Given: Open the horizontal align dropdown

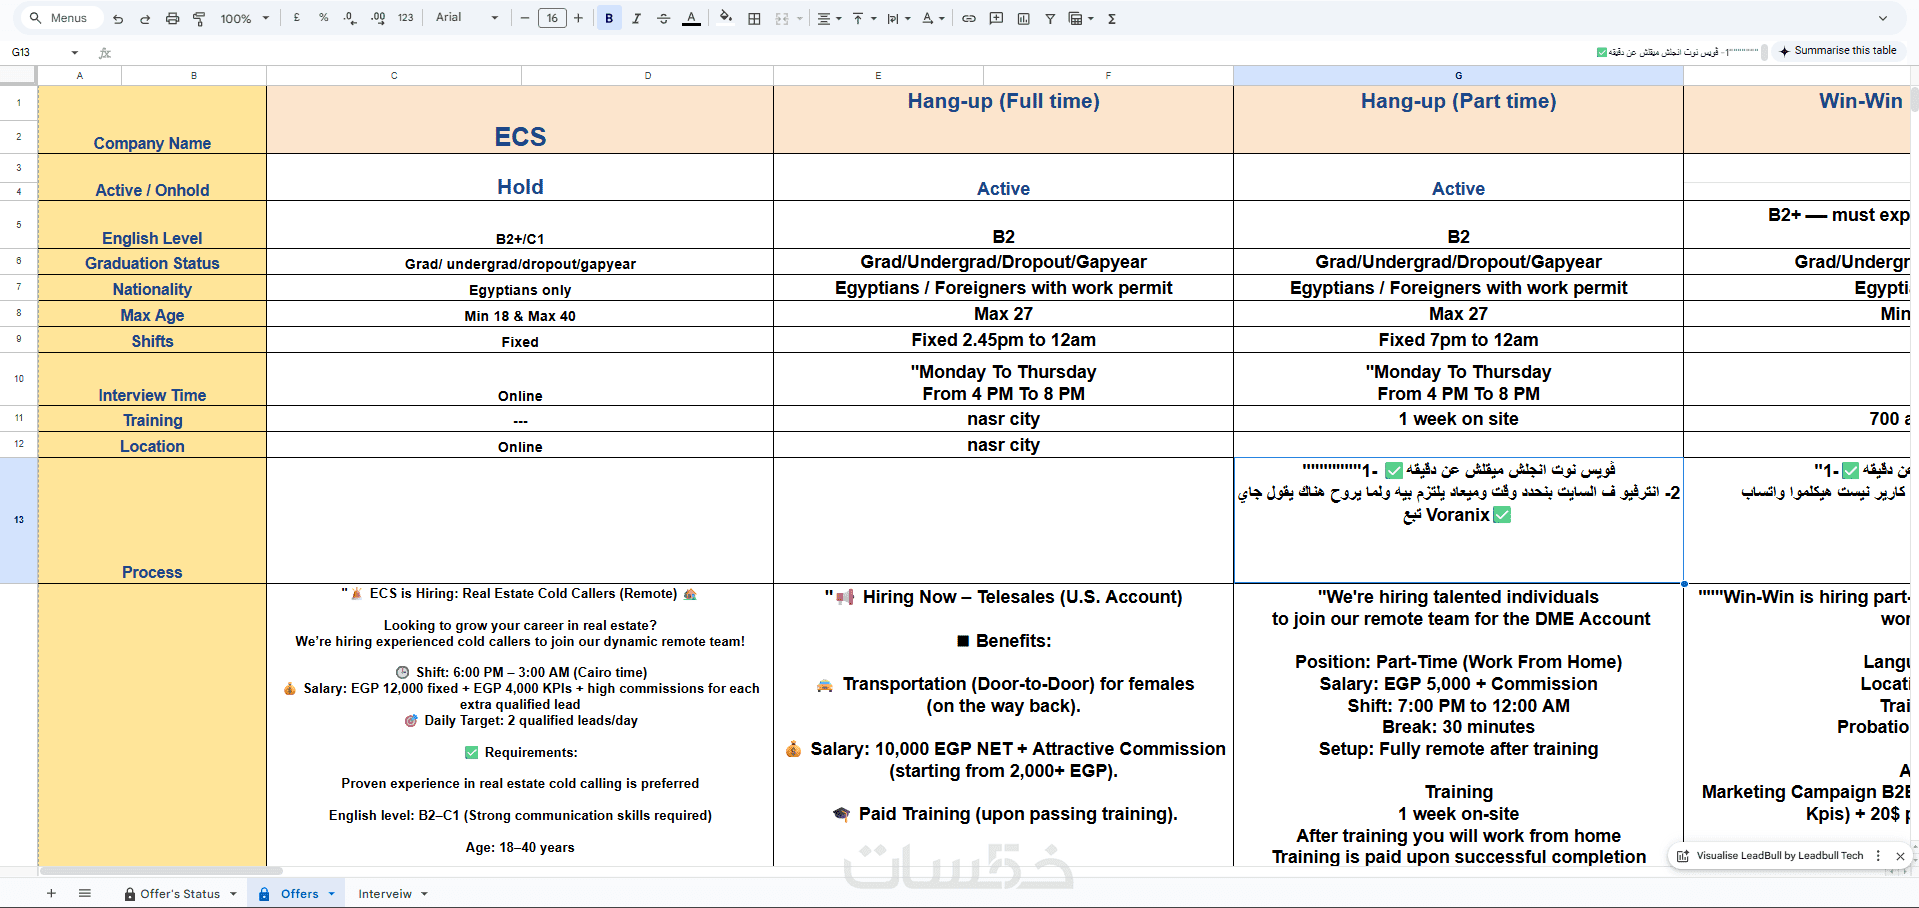Looking at the screenshot, I should (829, 18).
